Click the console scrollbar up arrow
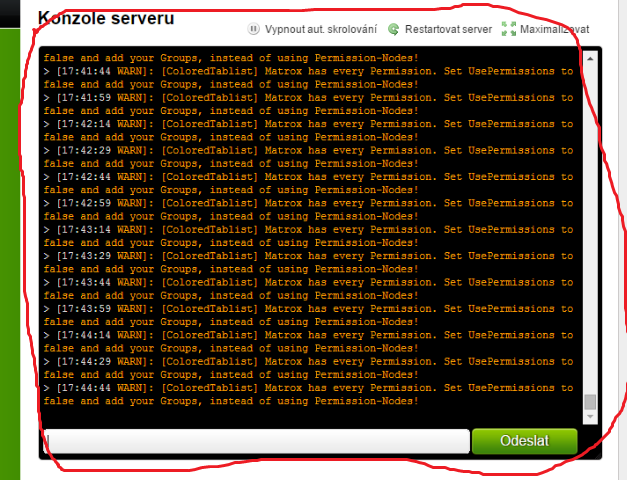The height and width of the screenshot is (480, 627). [590, 60]
